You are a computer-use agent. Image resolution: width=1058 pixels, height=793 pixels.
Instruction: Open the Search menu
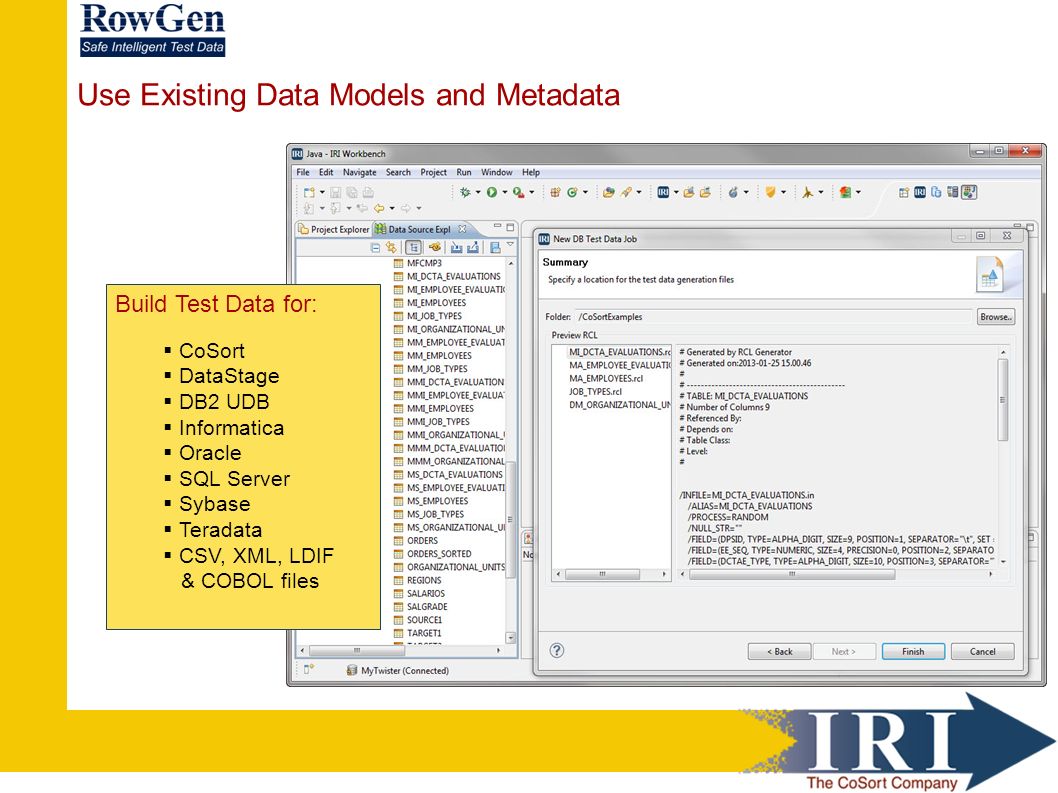click(x=398, y=172)
